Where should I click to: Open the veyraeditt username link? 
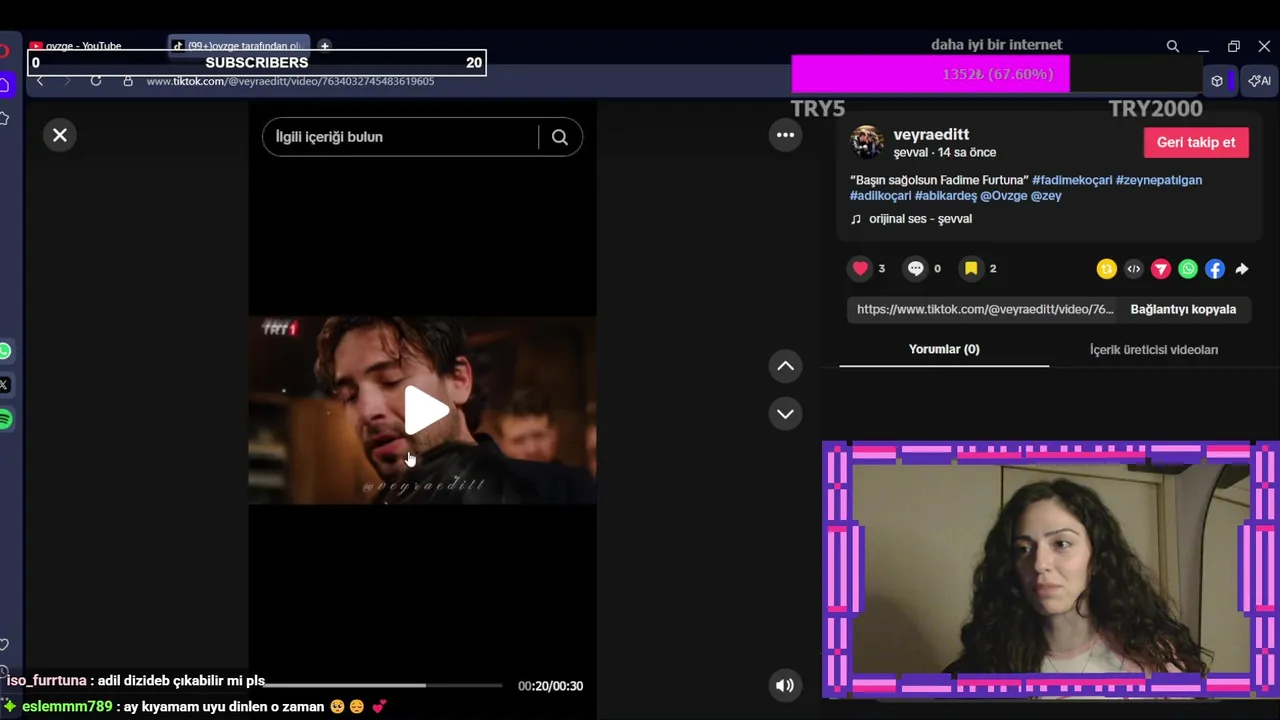click(x=931, y=134)
